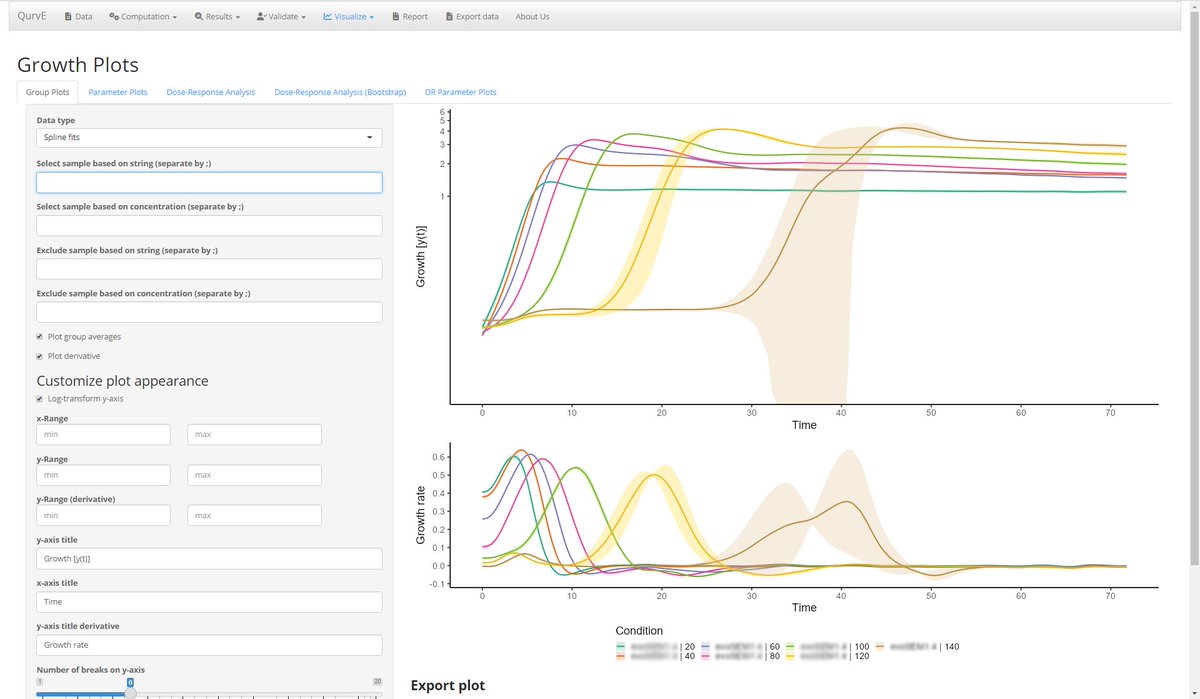The image size is (1200, 699).
Task: Toggle the Plot derivative checkbox
Action: coord(40,356)
